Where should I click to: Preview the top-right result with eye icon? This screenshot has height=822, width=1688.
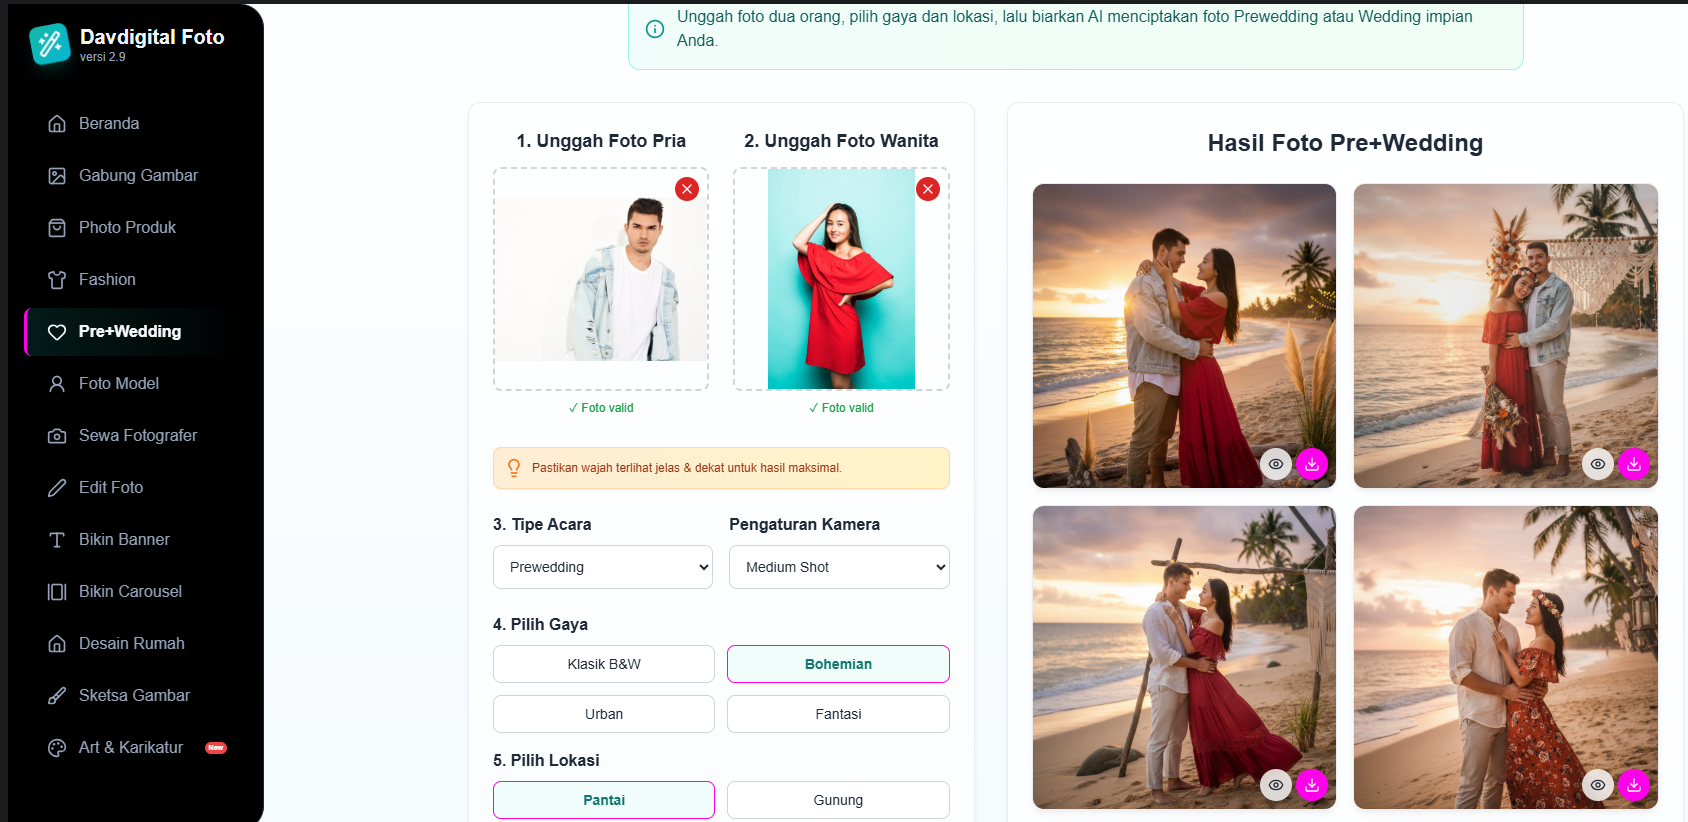[x=1598, y=464]
